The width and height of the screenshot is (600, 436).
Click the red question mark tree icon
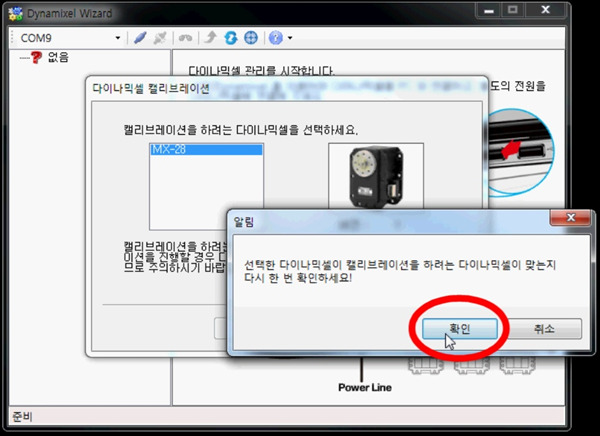[x=38, y=58]
